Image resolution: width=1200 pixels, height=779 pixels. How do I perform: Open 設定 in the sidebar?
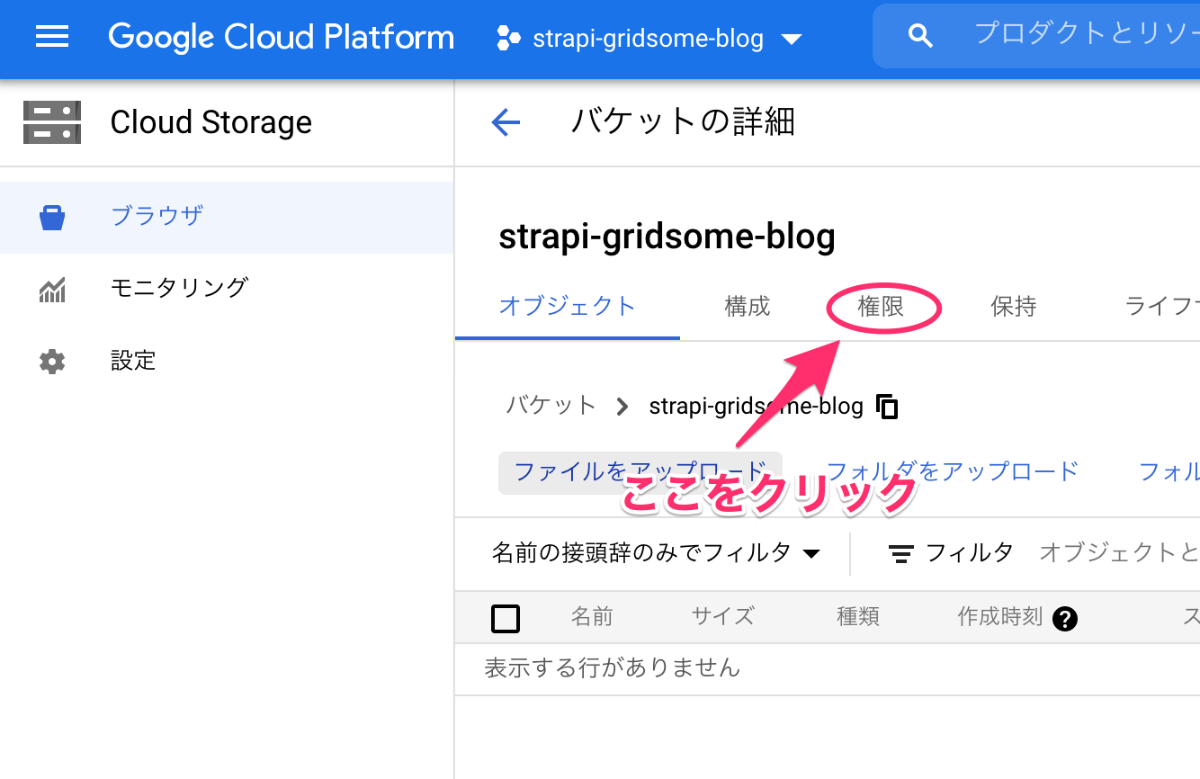(x=227, y=361)
